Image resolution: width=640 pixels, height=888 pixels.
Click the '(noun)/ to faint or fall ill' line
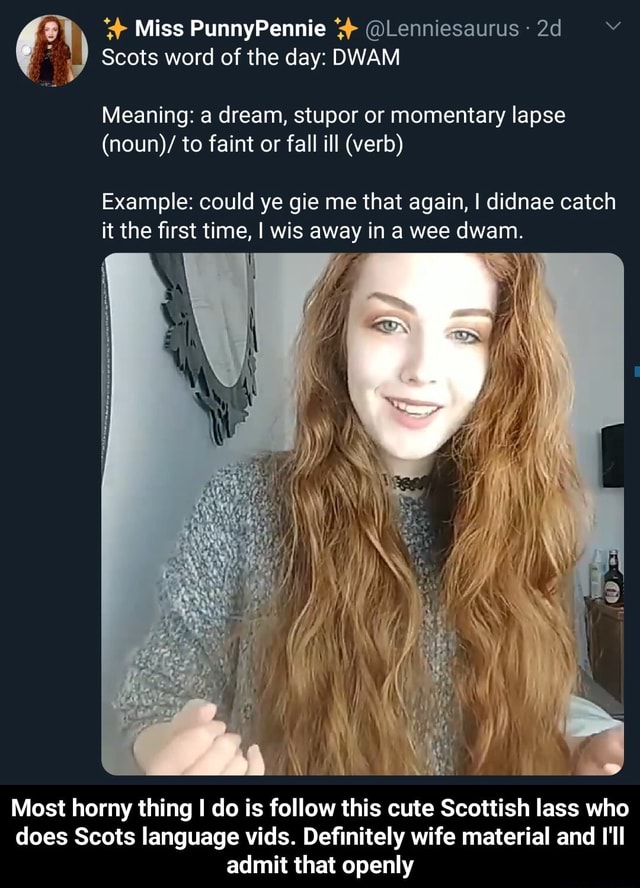click(x=253, y=144)
